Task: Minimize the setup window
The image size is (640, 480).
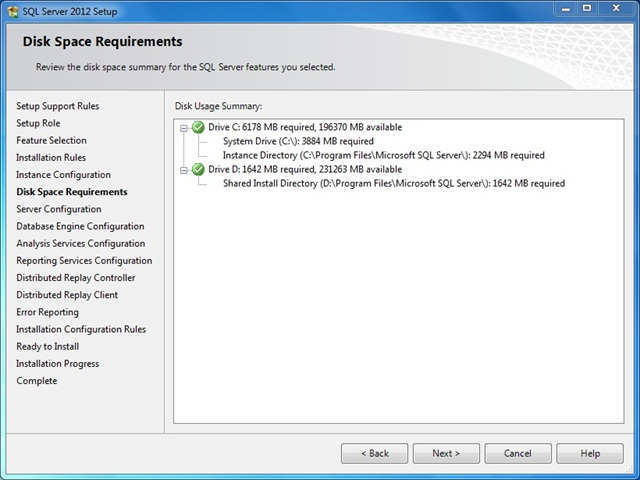Action: coord(566,9)
